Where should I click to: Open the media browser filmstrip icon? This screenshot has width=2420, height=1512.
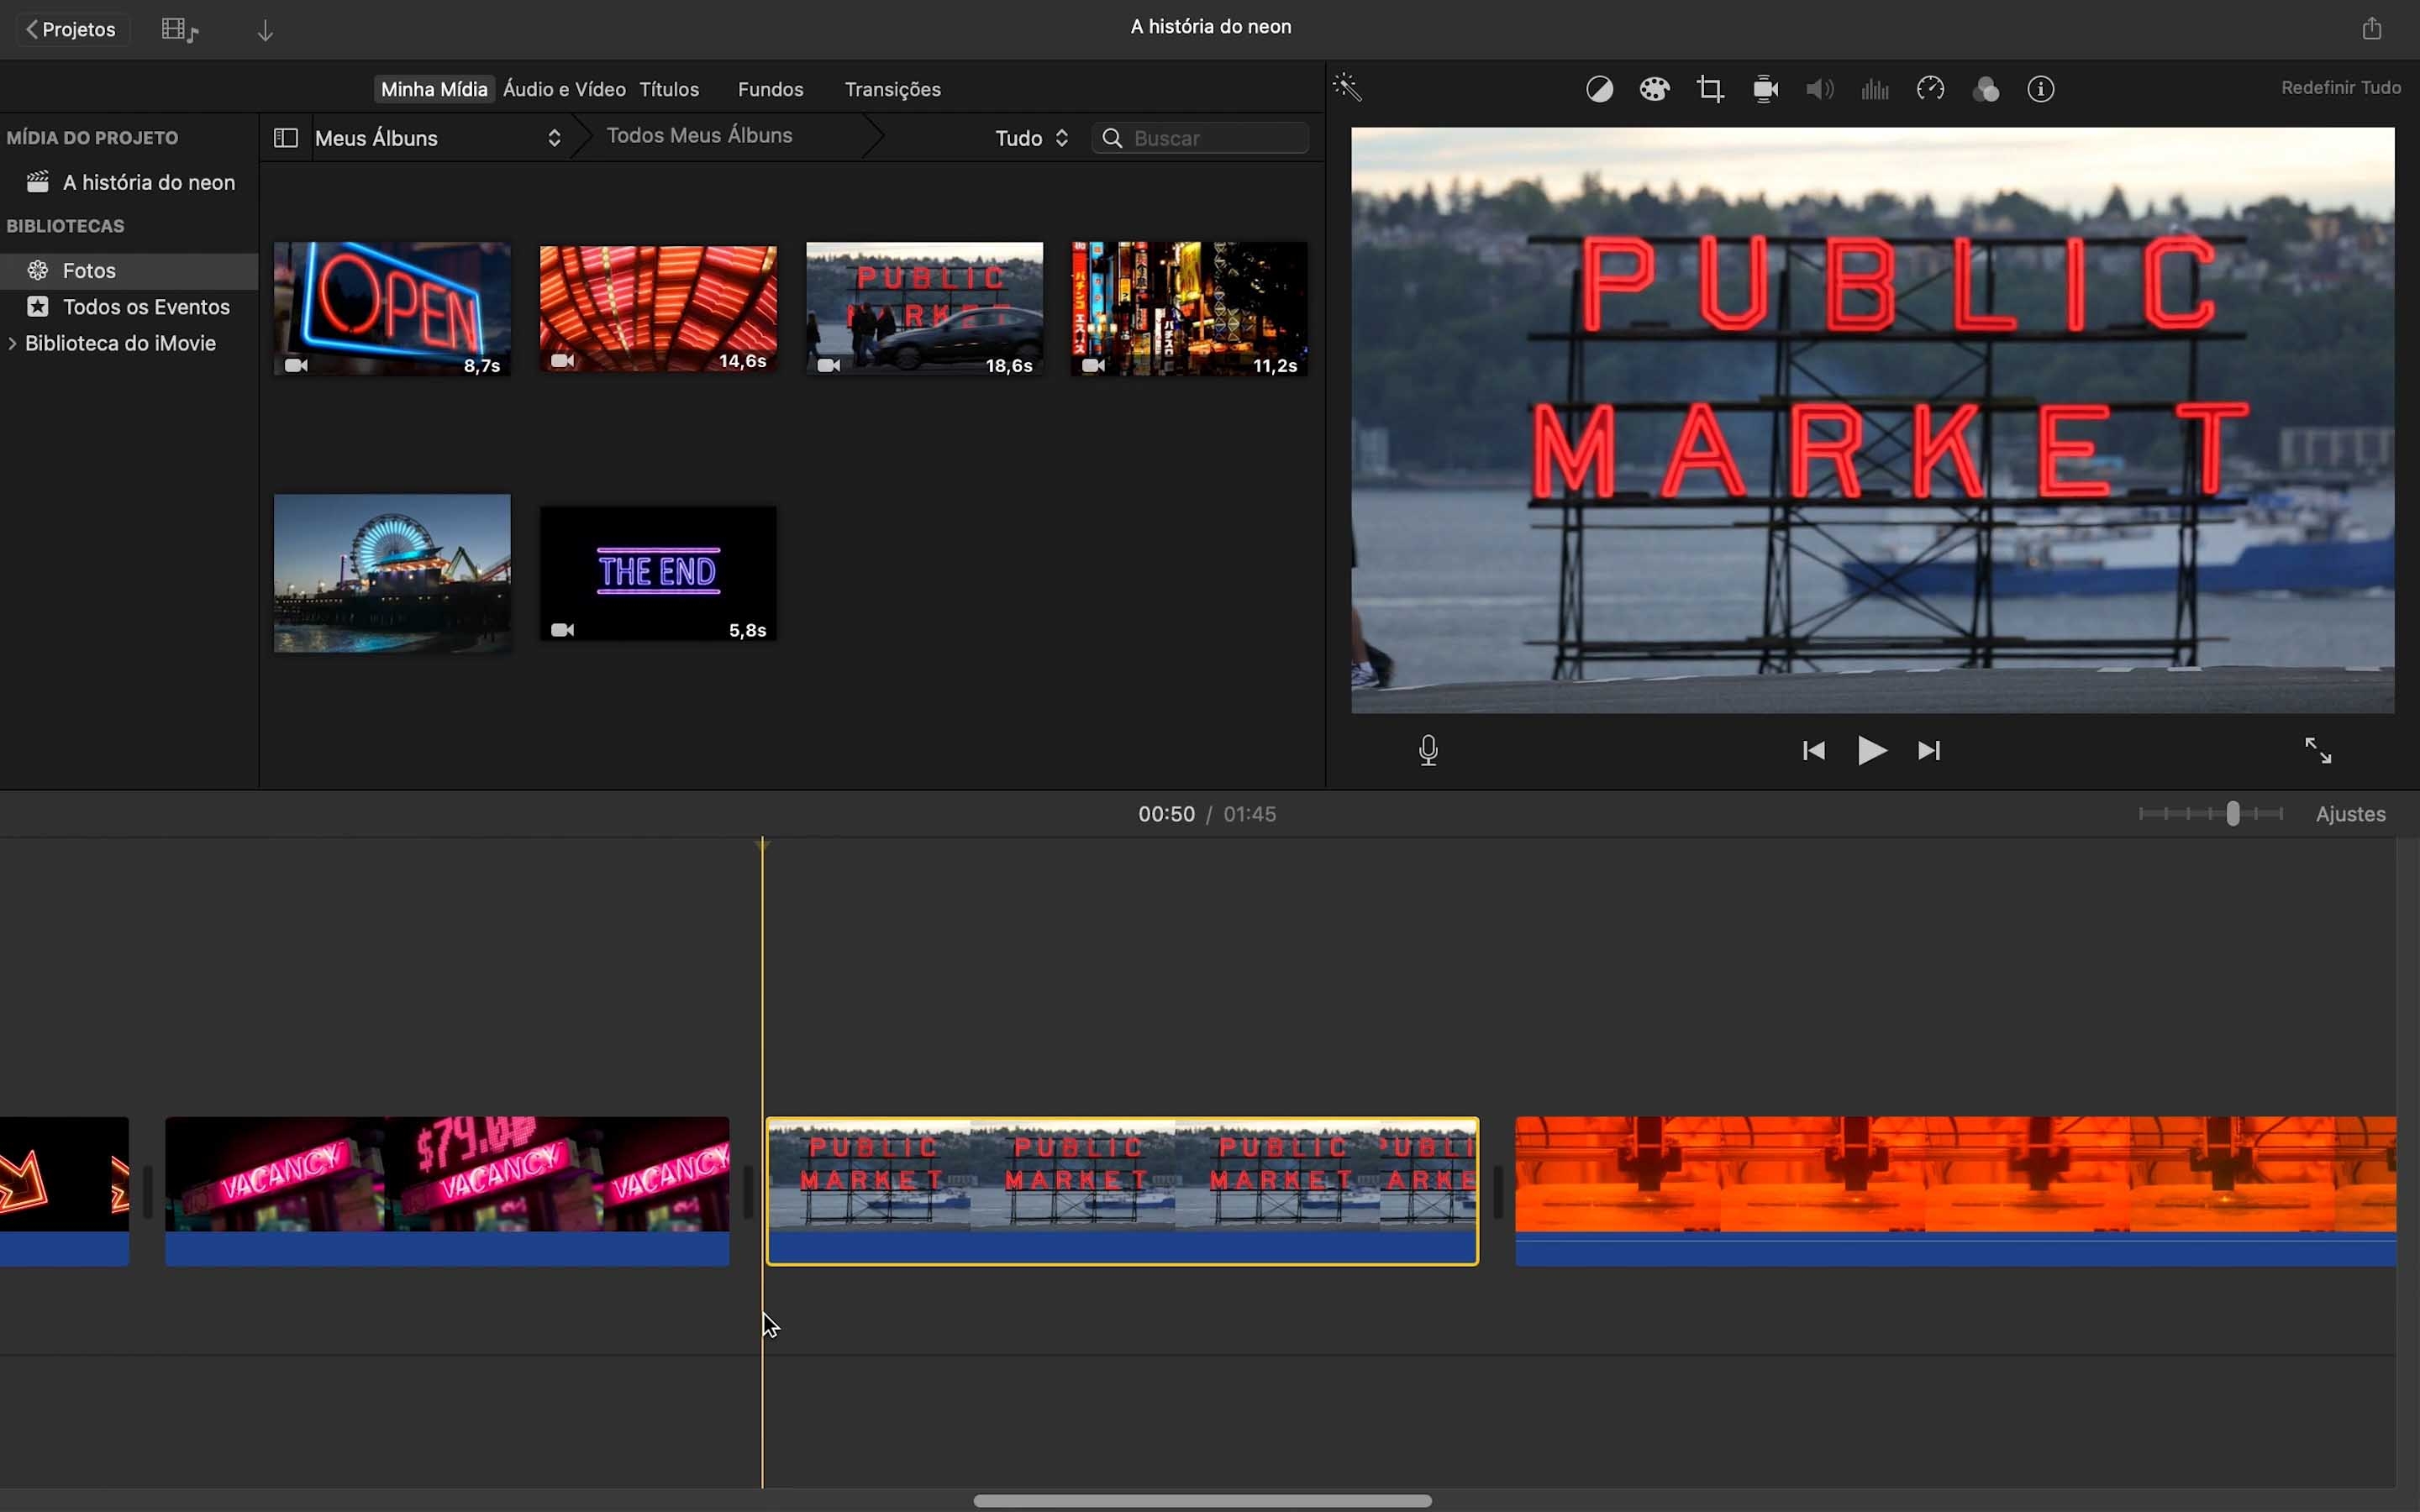pyautogui.click(x=180, y=30)
